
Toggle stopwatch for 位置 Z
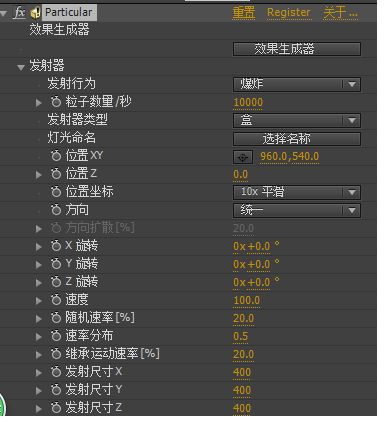(56, 174)
